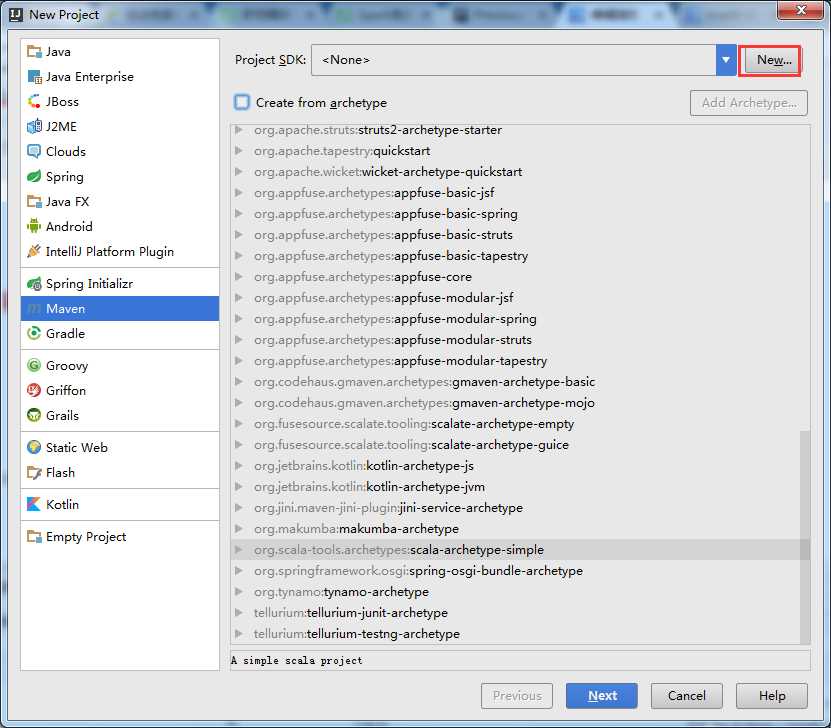Image resolution: width=831 pixels, height=728 pixels.
Task: Enable Create from archetype checkbox
Action: pos(242,102)
